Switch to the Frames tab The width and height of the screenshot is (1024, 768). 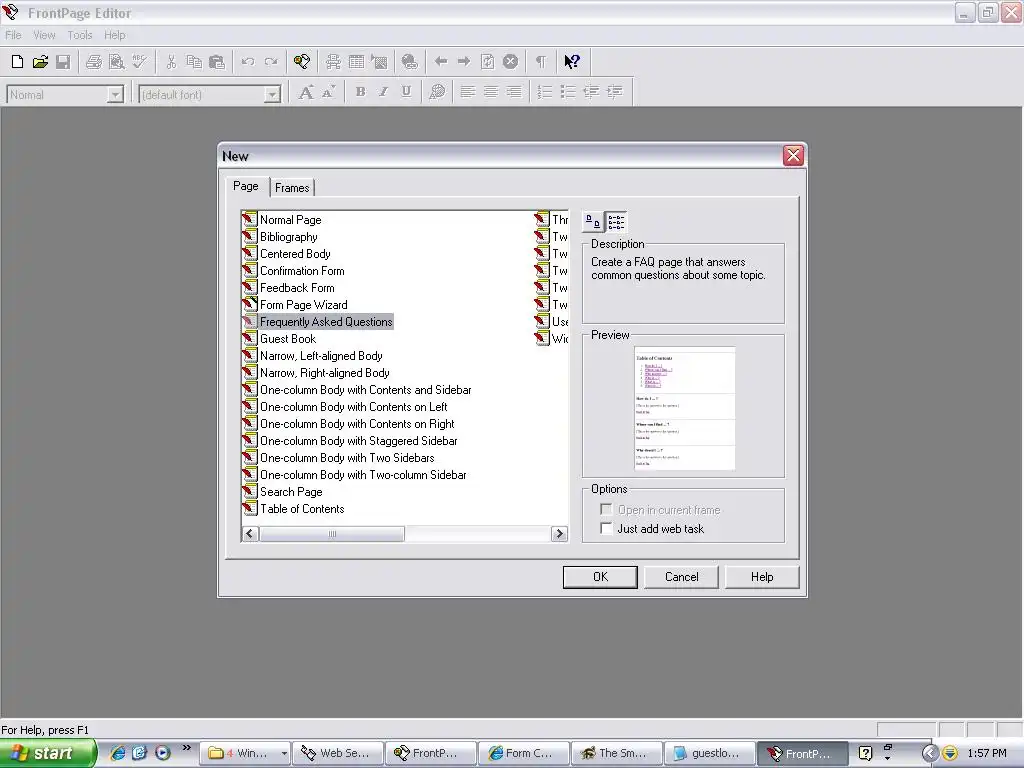click(292, 188)
